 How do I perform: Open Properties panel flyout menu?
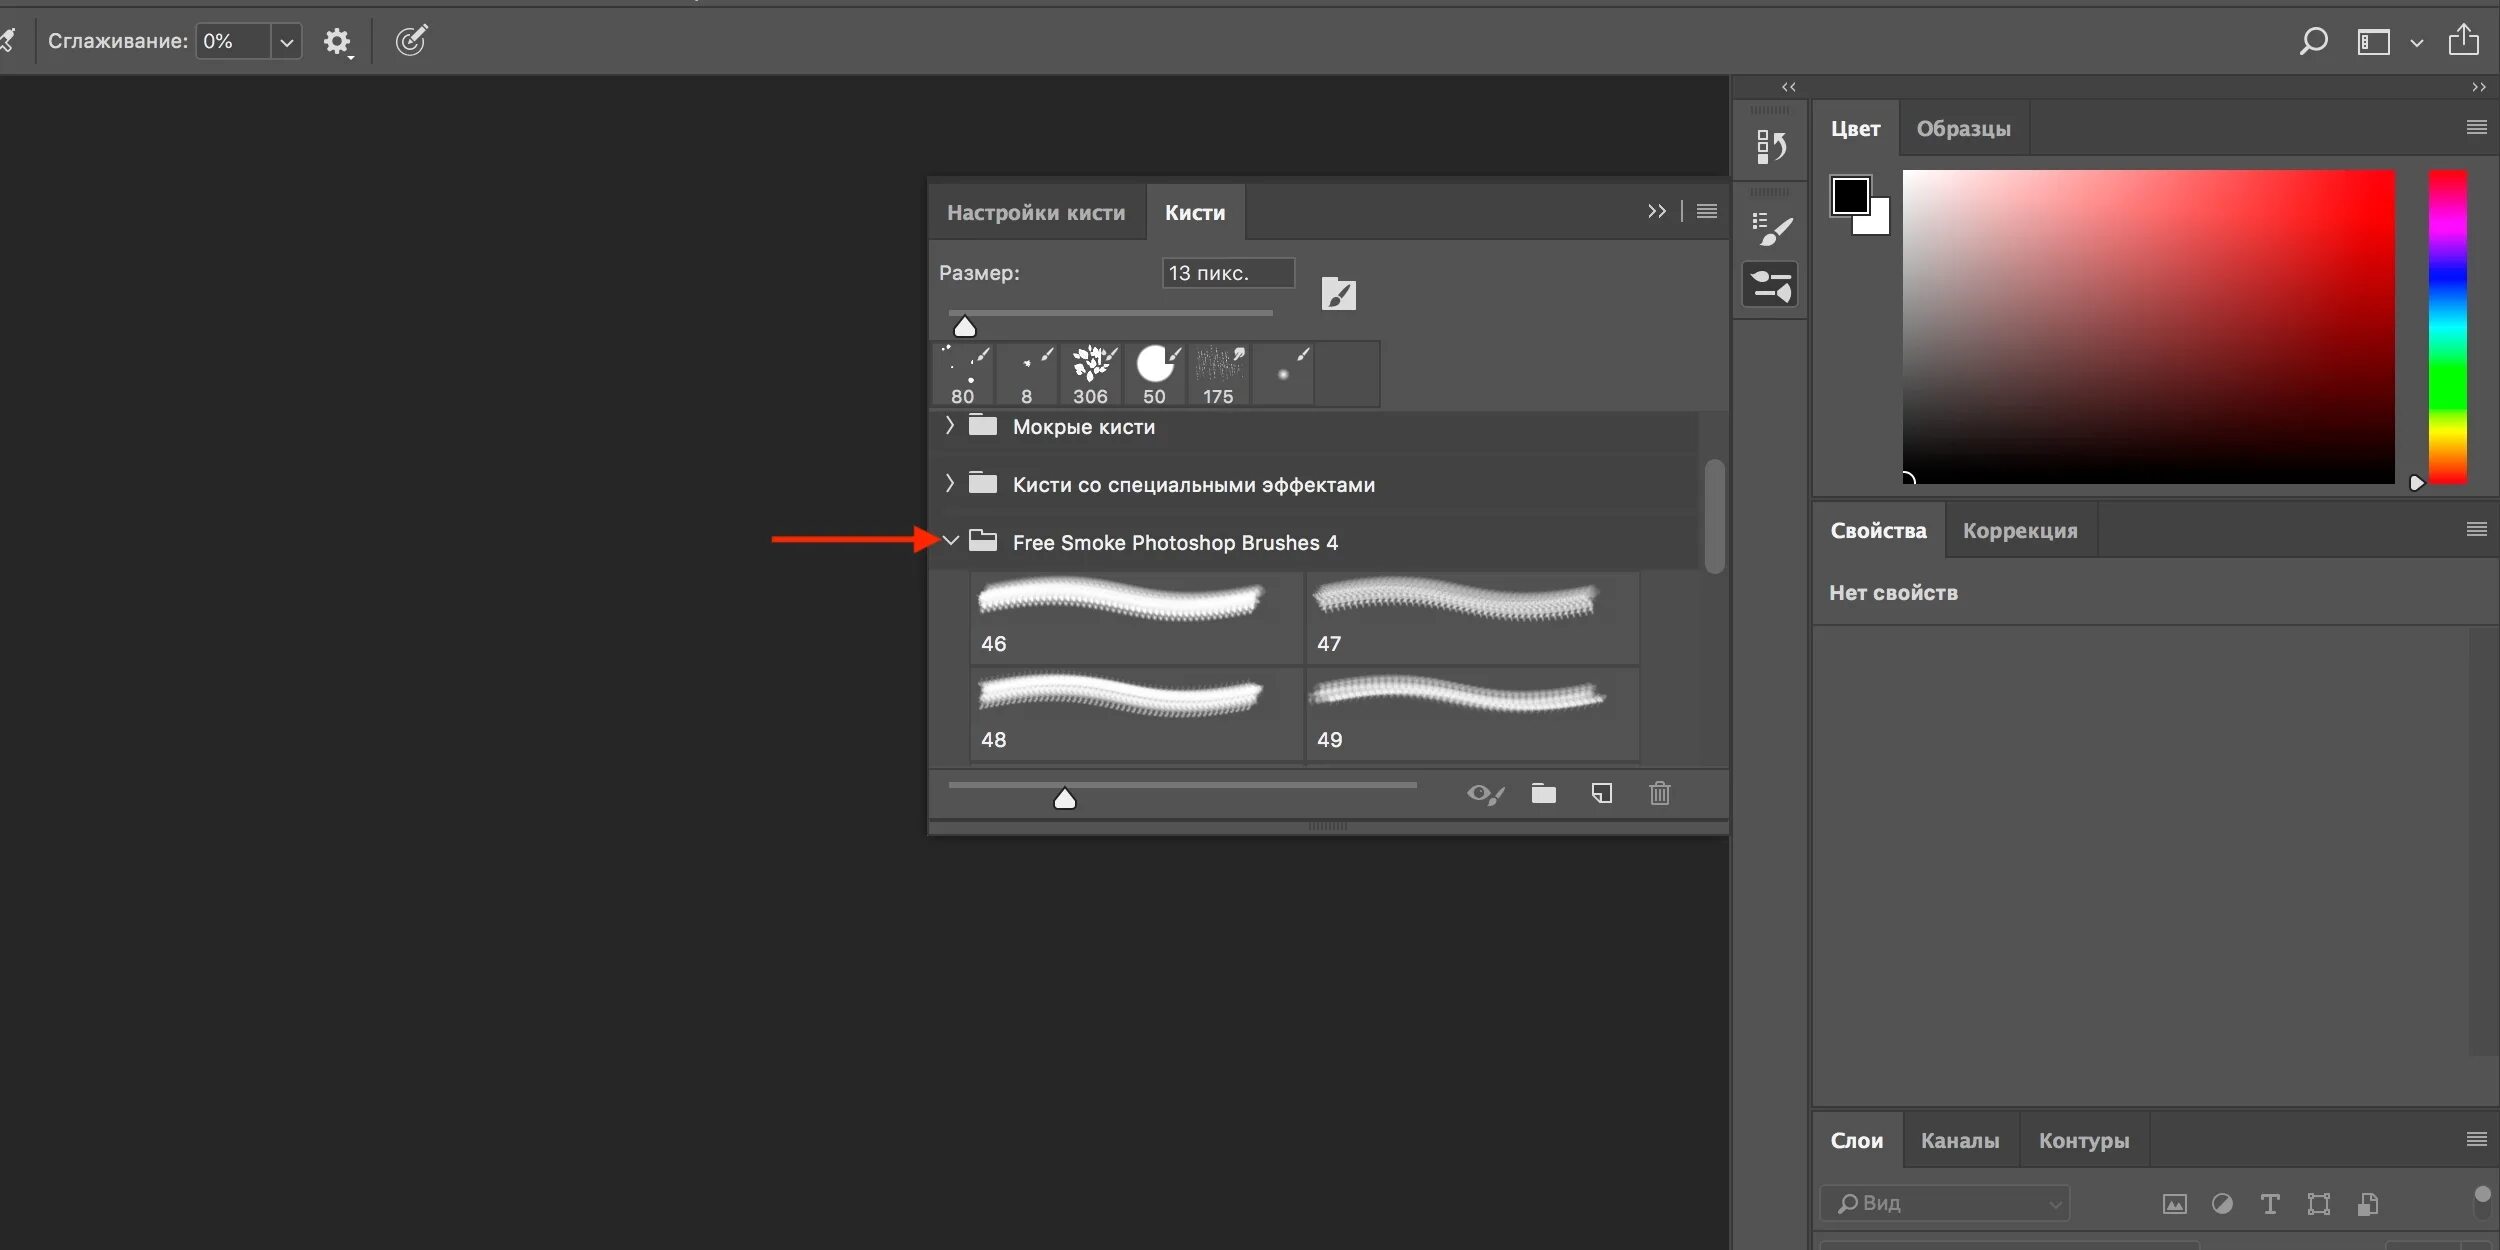coord(2476,529)
